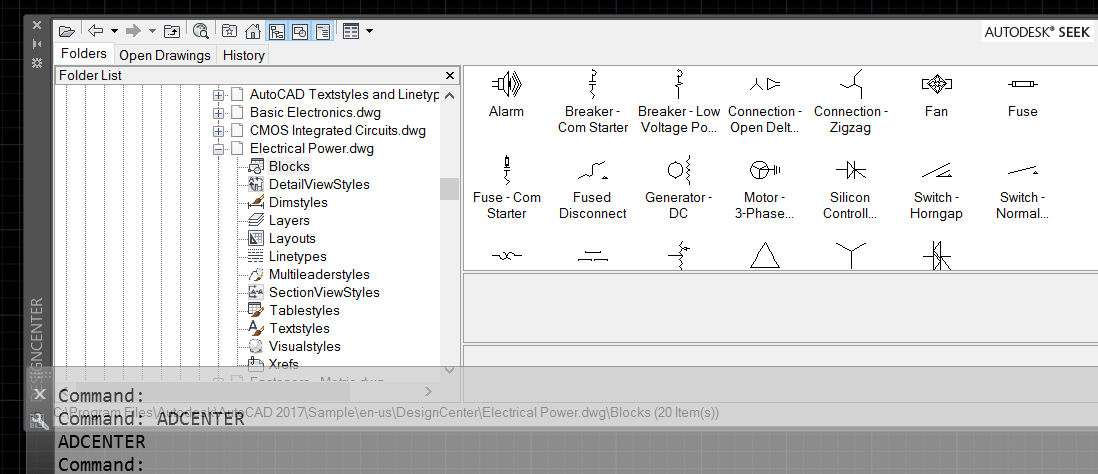Select the Alarm block

(506, 95)
